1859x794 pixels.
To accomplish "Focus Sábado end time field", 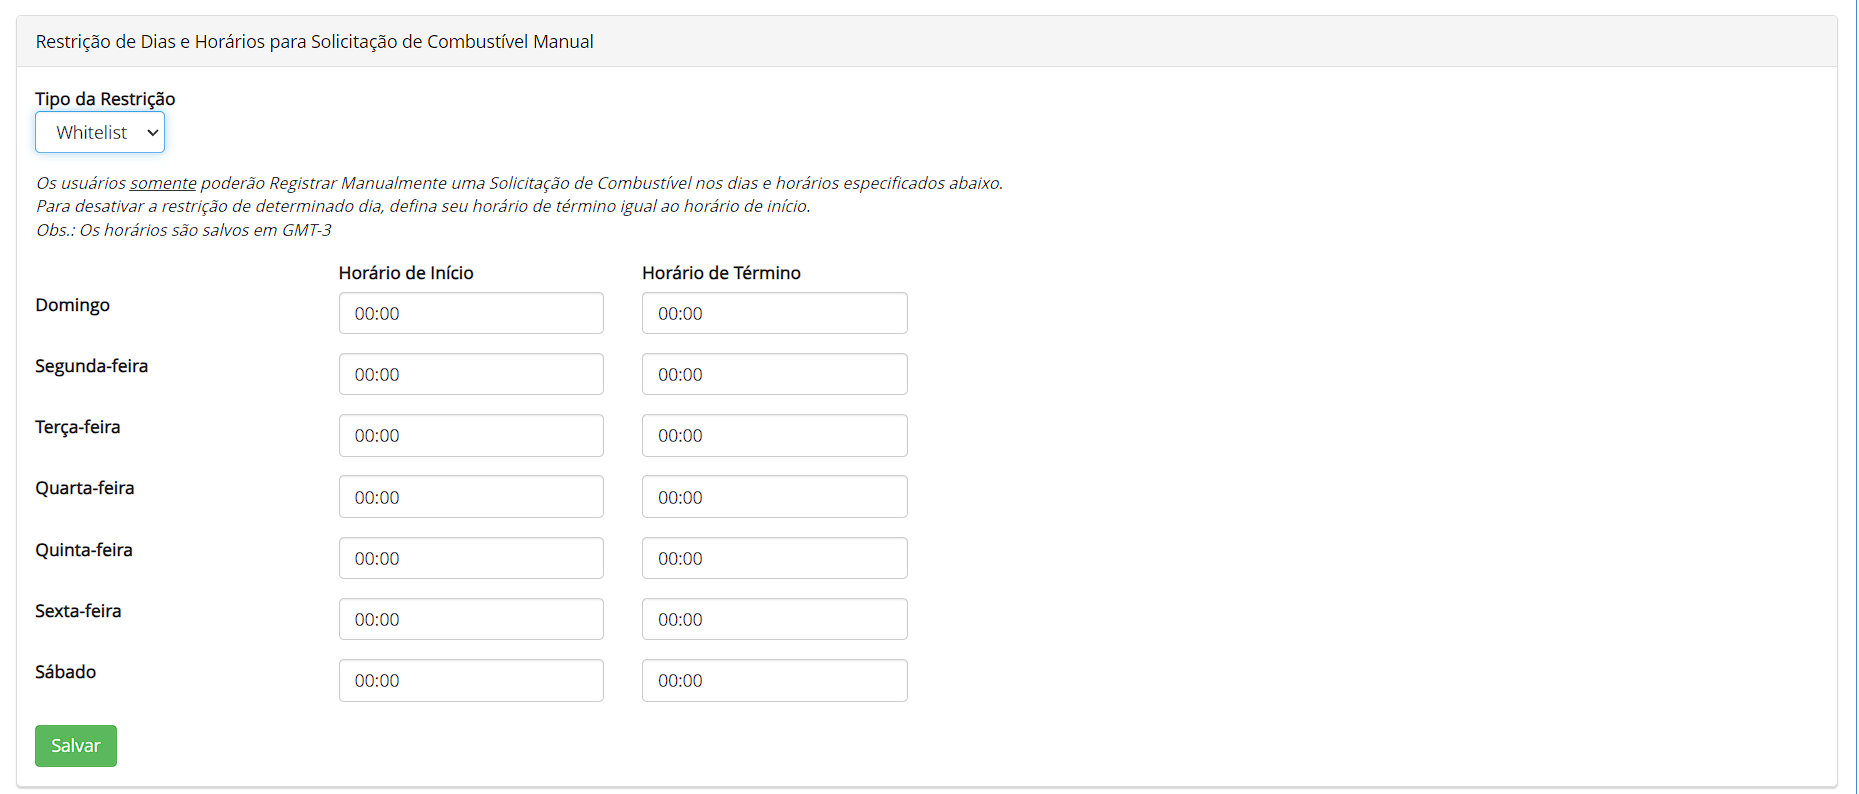I will 774,680.
